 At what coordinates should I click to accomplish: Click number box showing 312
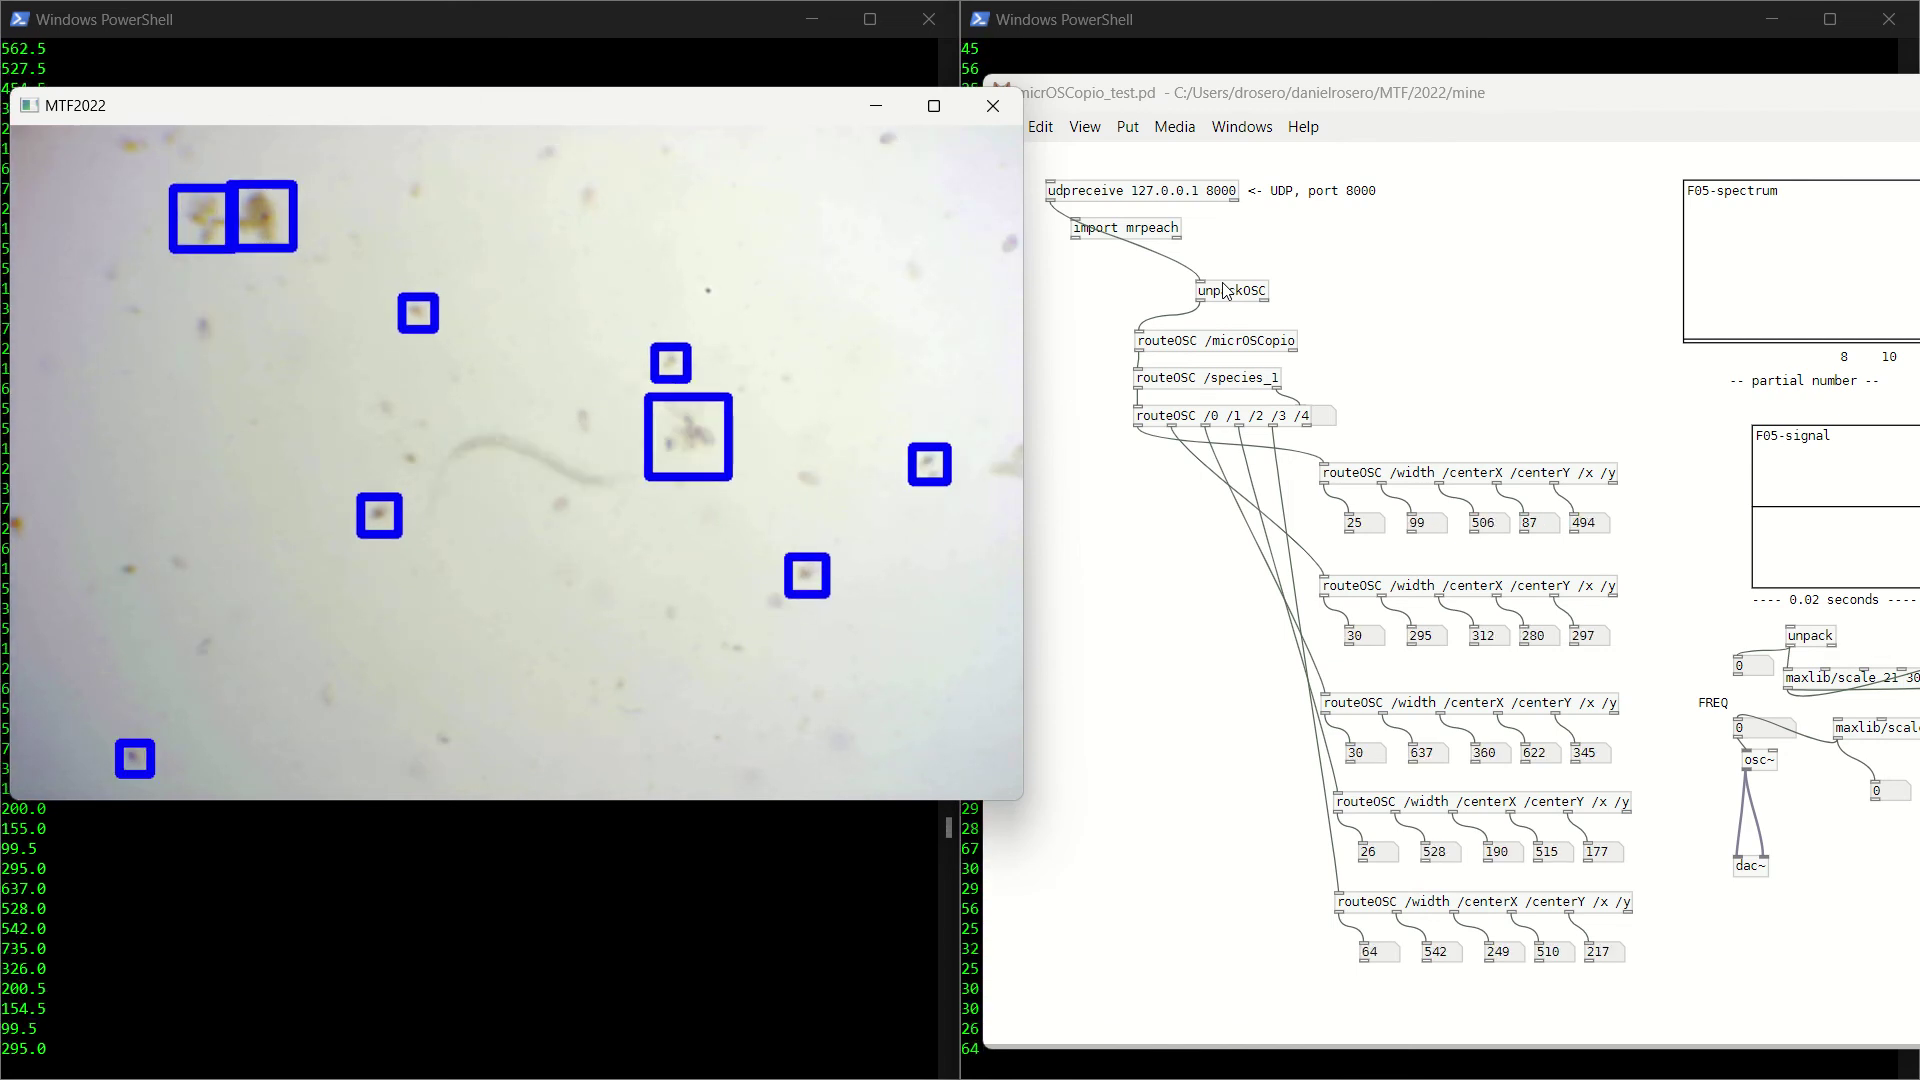coord(1489,636)
